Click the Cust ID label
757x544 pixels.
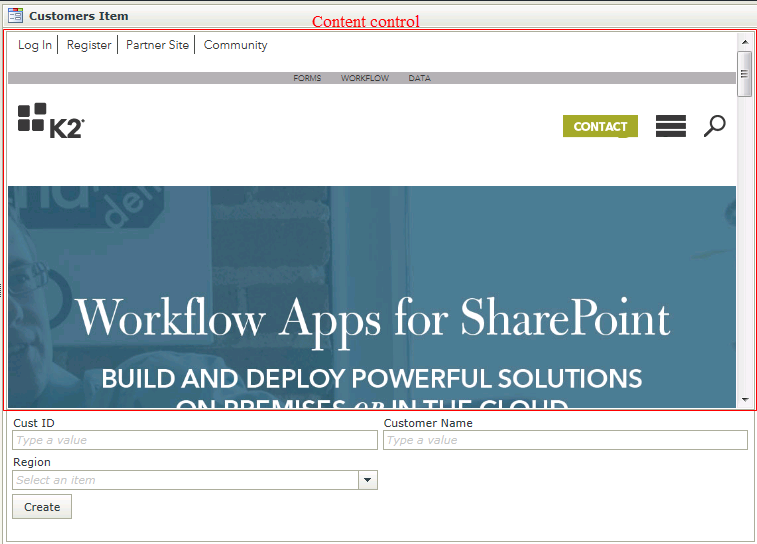[x=34, y=423]
